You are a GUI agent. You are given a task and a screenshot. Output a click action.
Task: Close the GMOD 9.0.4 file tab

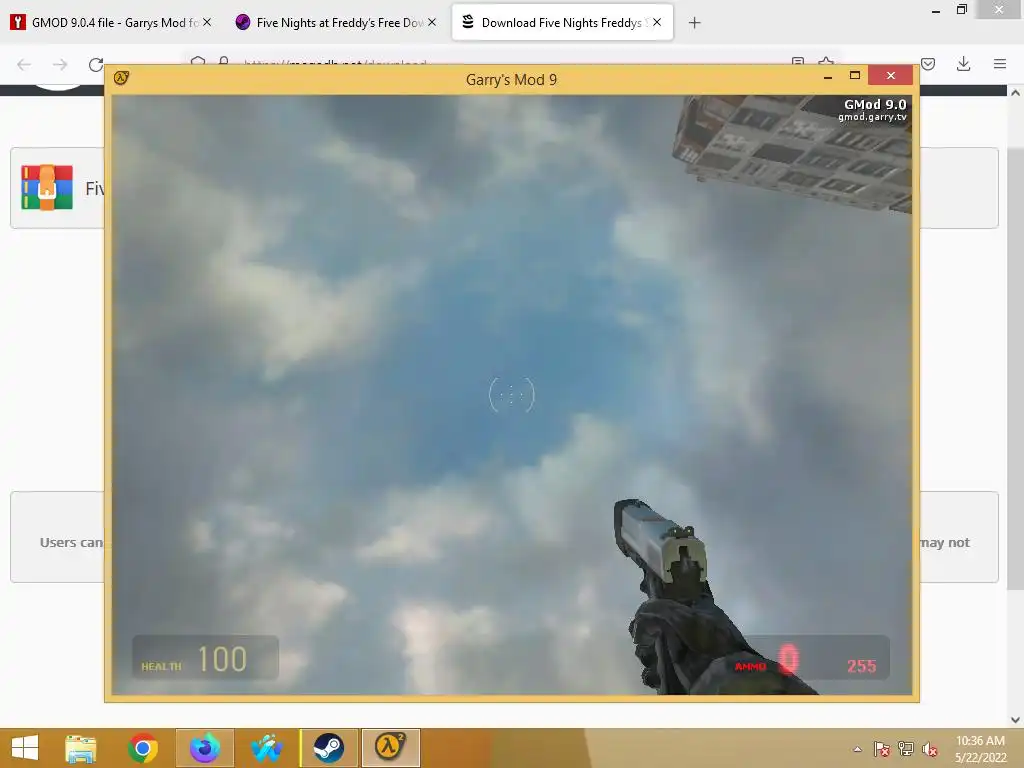tap(207, 22)
